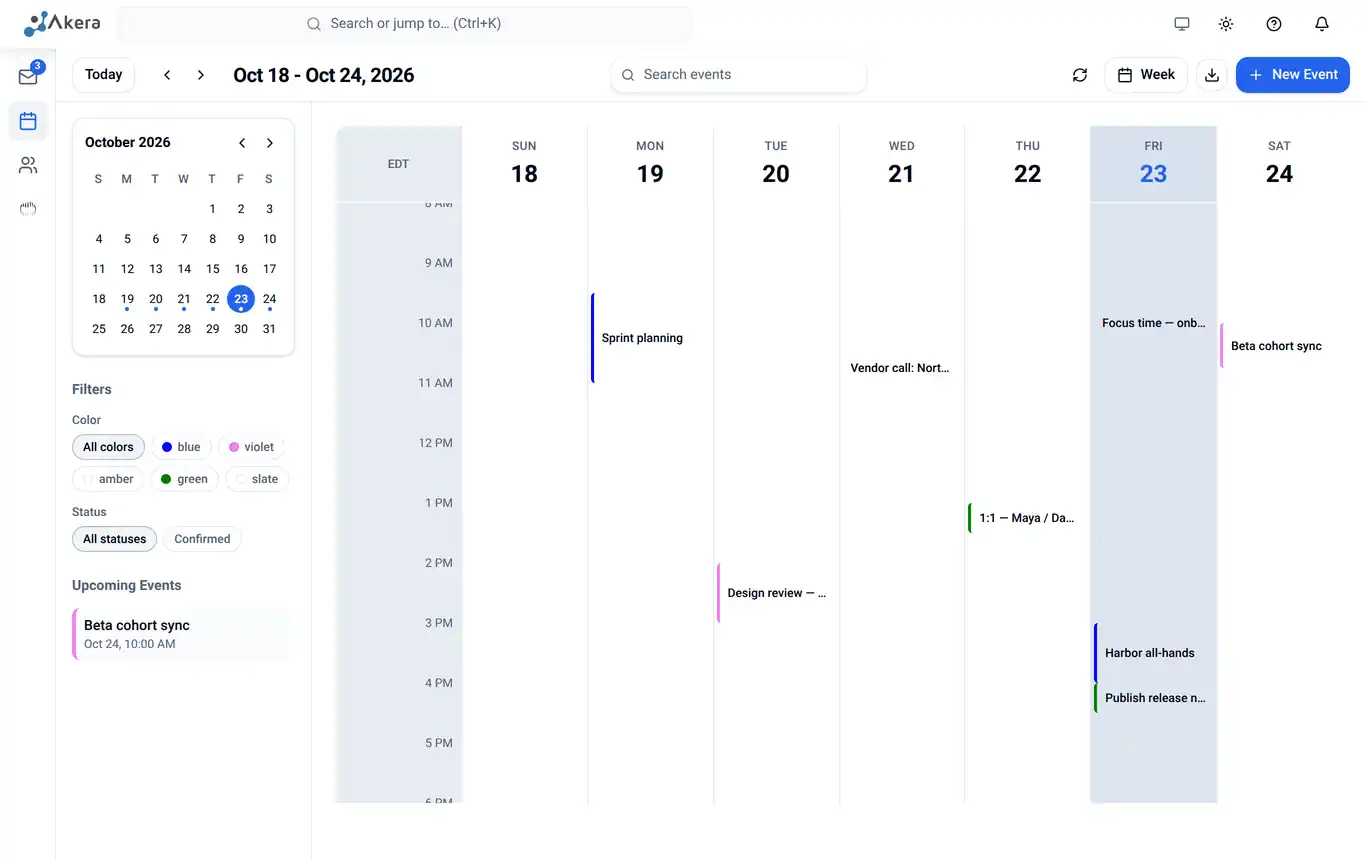
Task: Open the Focus time event on Friday
Action: (1153, 323)
